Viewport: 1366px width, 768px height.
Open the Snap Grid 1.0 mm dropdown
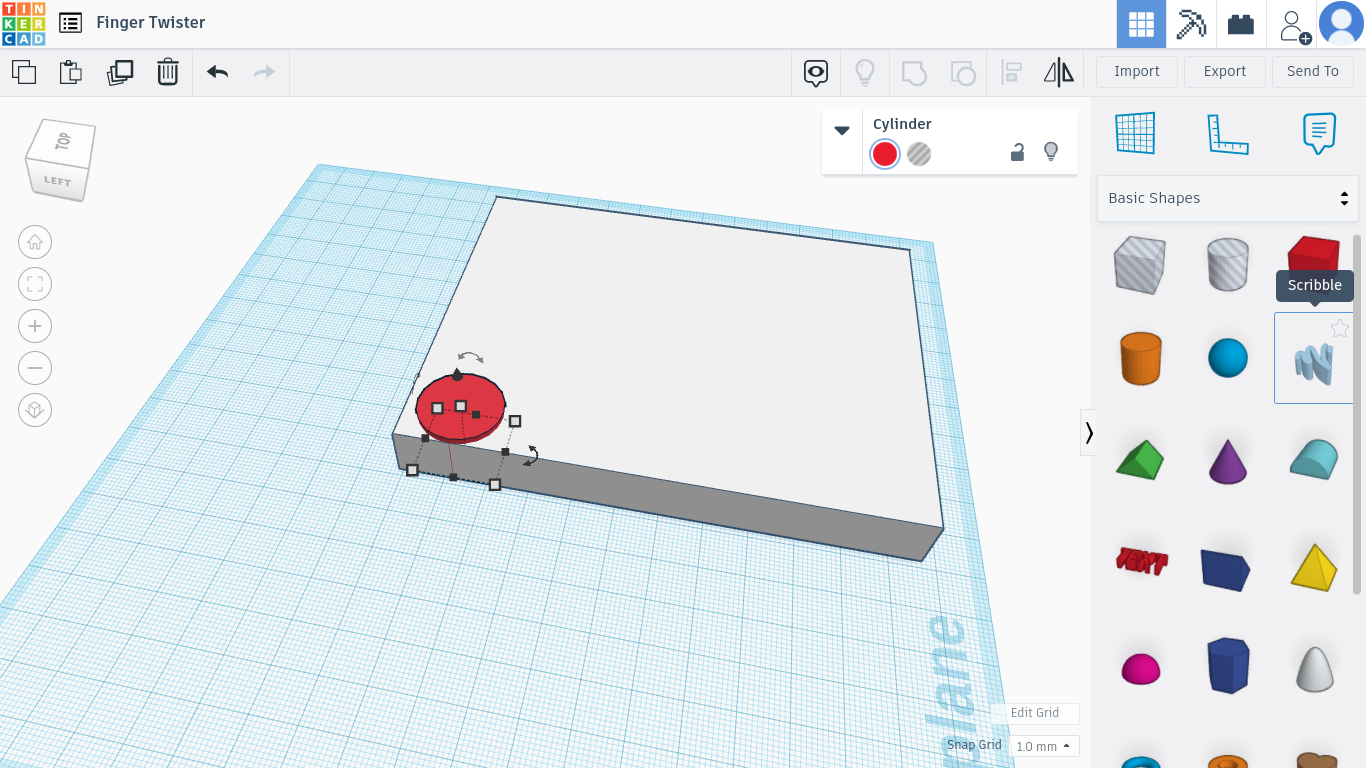pyautogui.click(x=1044, y=746)
